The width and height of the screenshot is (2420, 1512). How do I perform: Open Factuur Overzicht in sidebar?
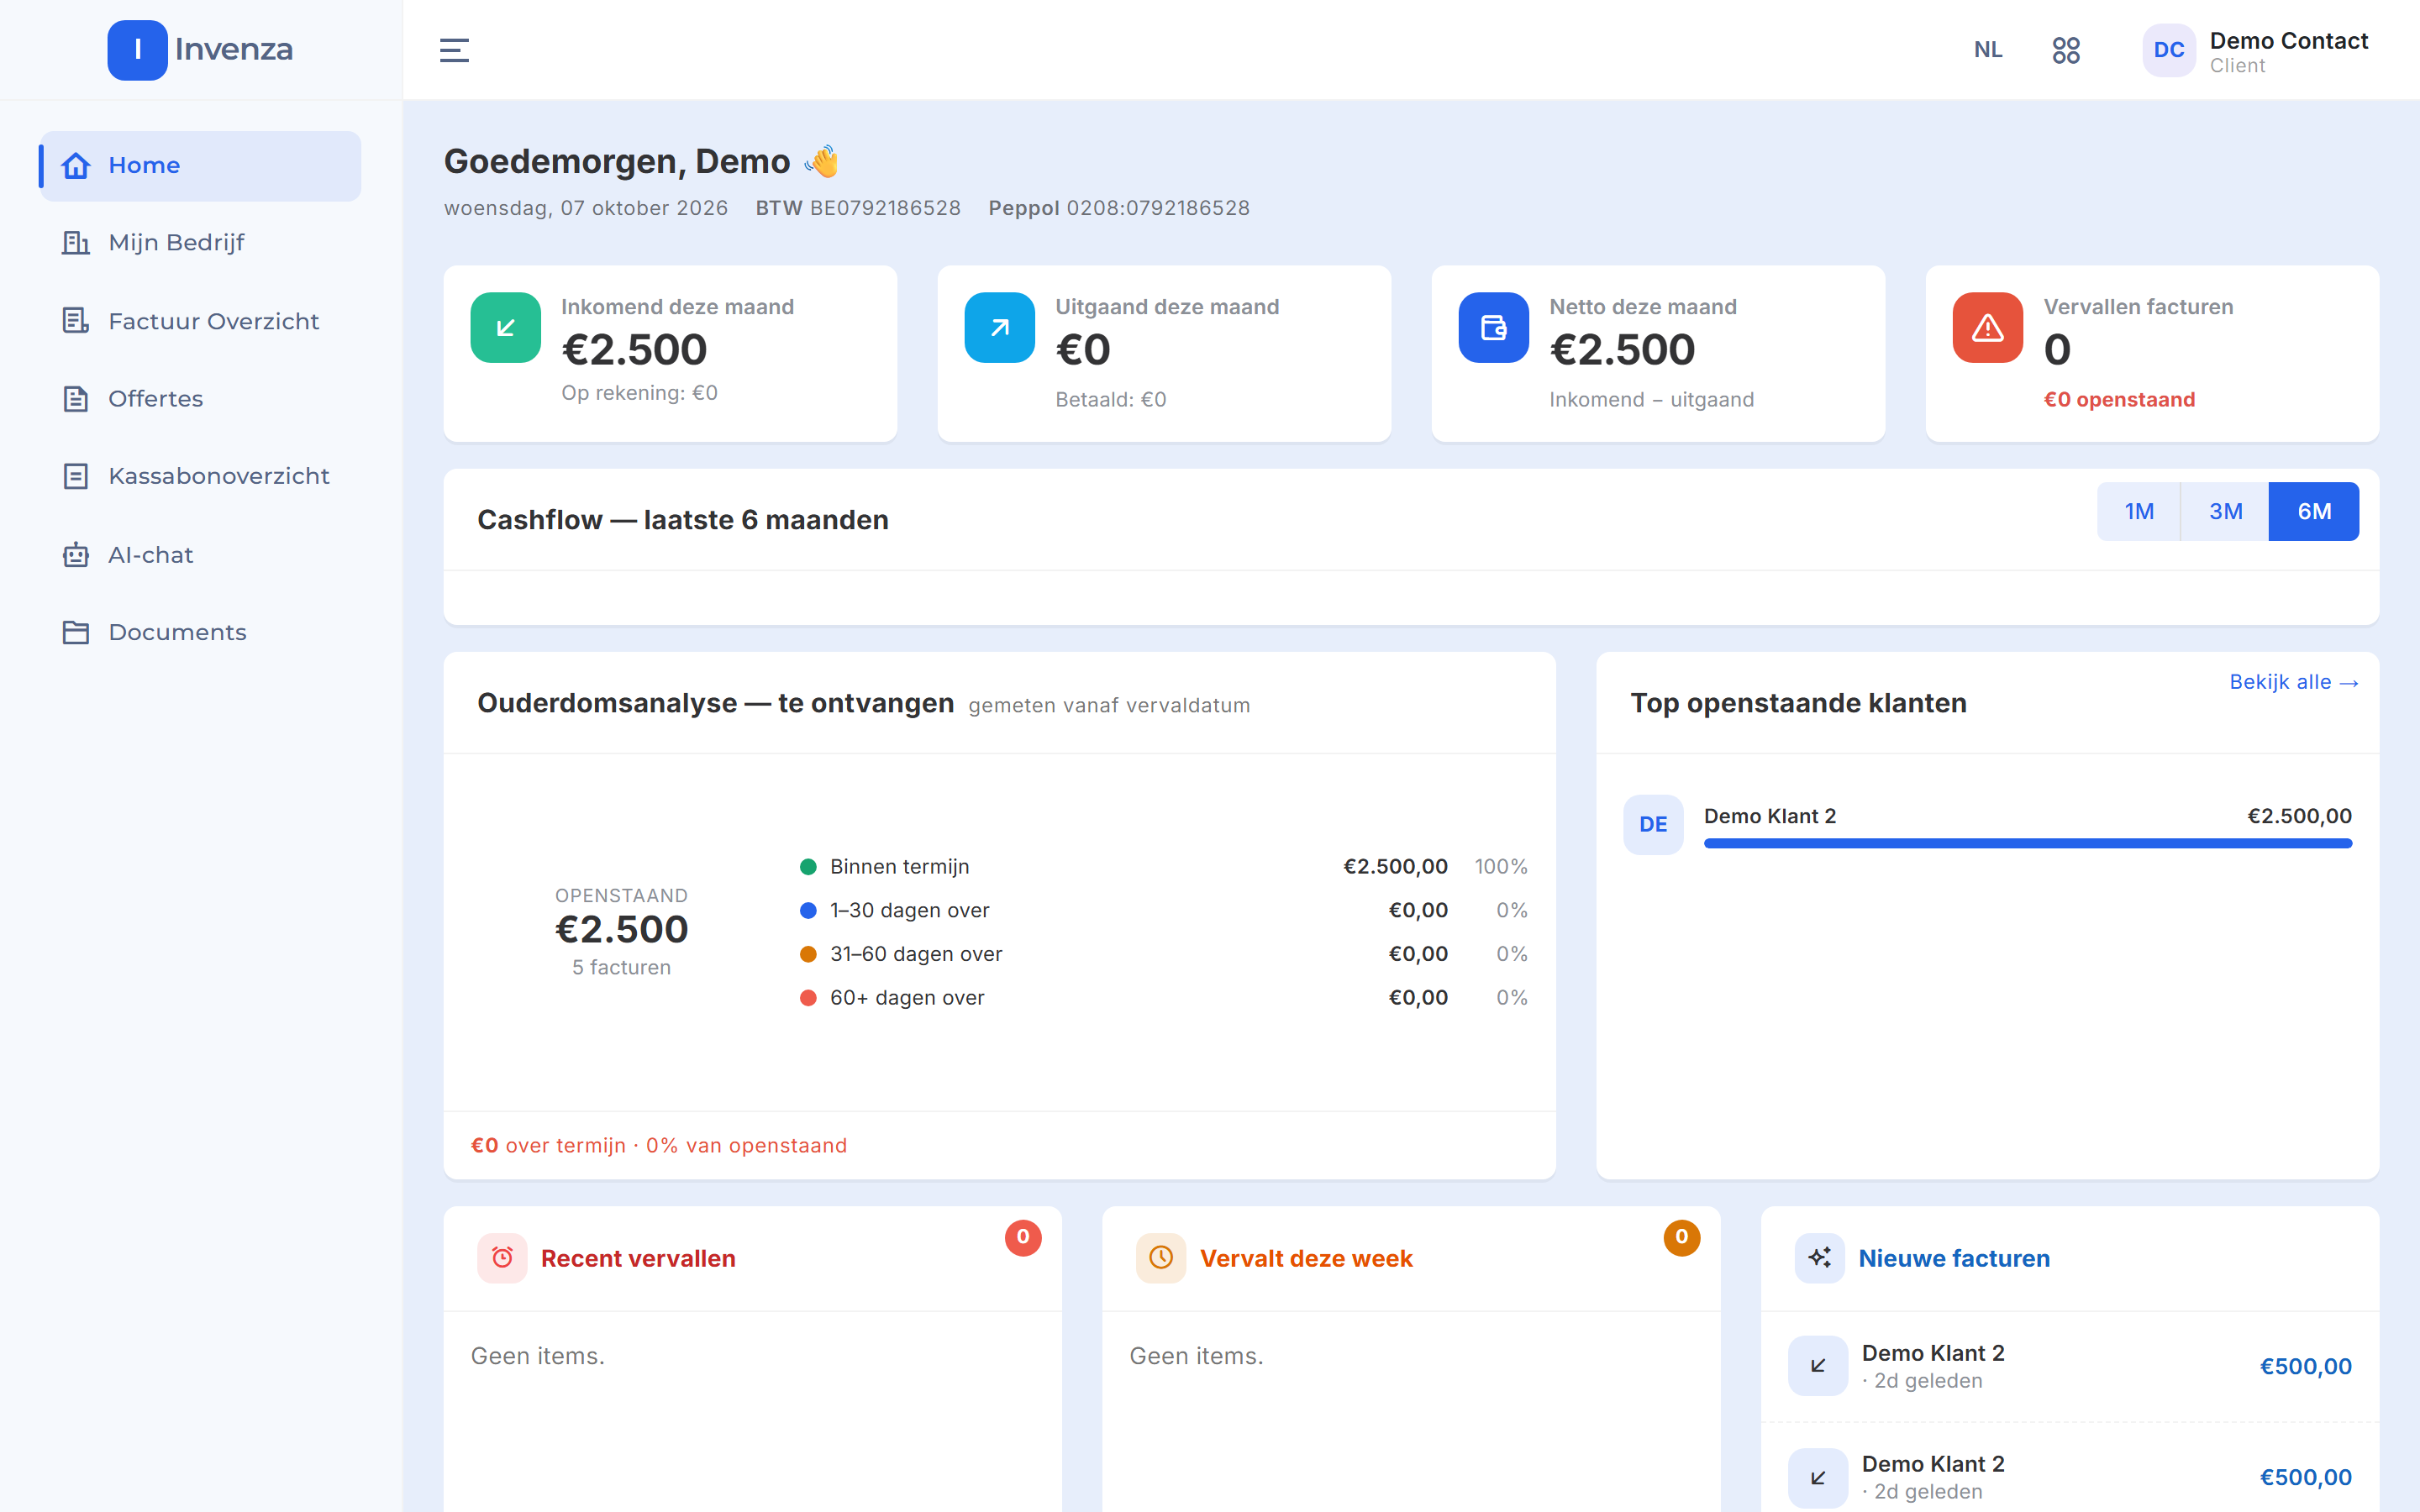click(200, 321)
